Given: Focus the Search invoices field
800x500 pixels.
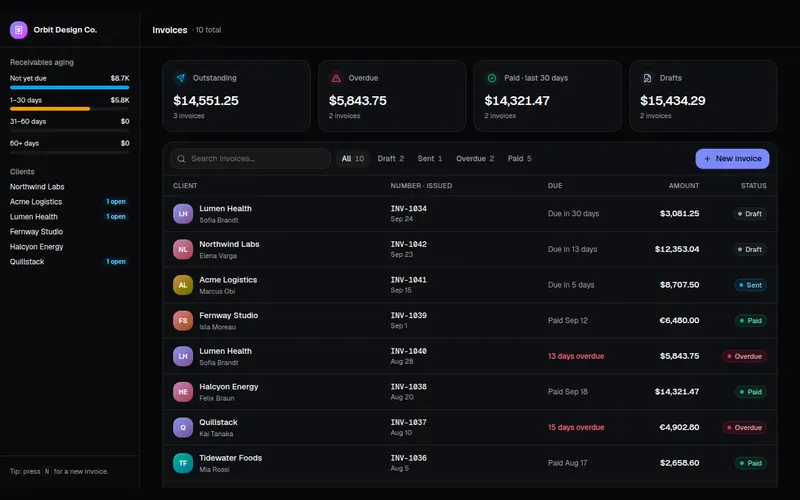Looking at the screenshot, I should point(251,159).
